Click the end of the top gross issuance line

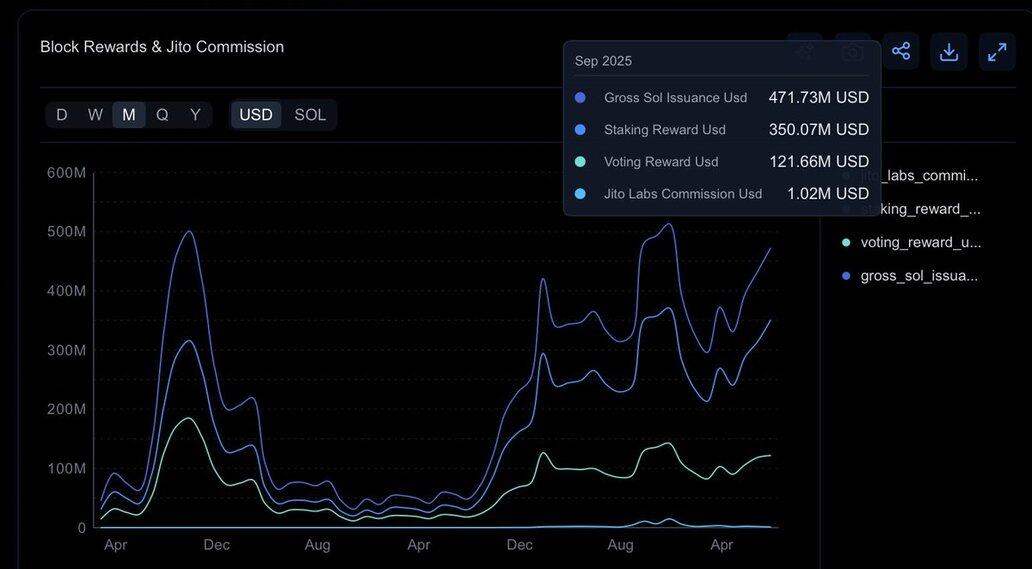point(770,248)
